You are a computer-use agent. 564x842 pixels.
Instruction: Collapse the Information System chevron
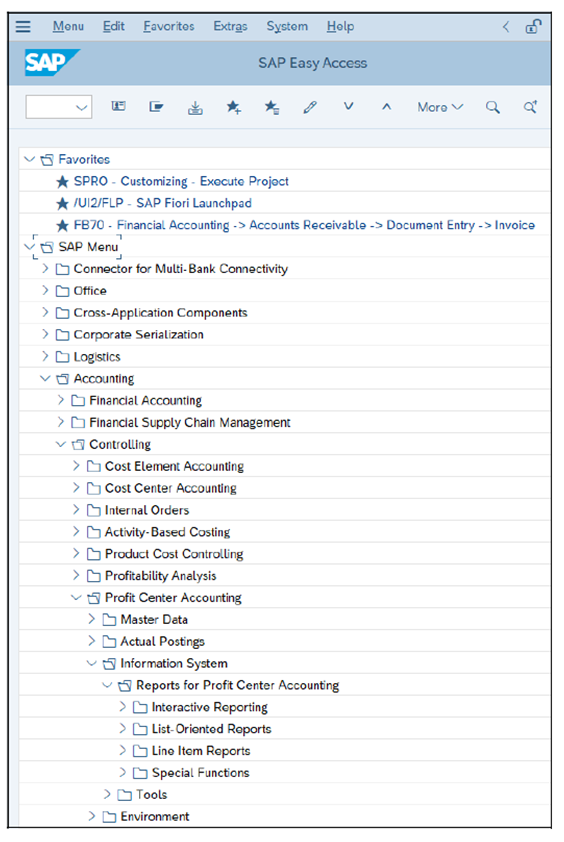92,663
